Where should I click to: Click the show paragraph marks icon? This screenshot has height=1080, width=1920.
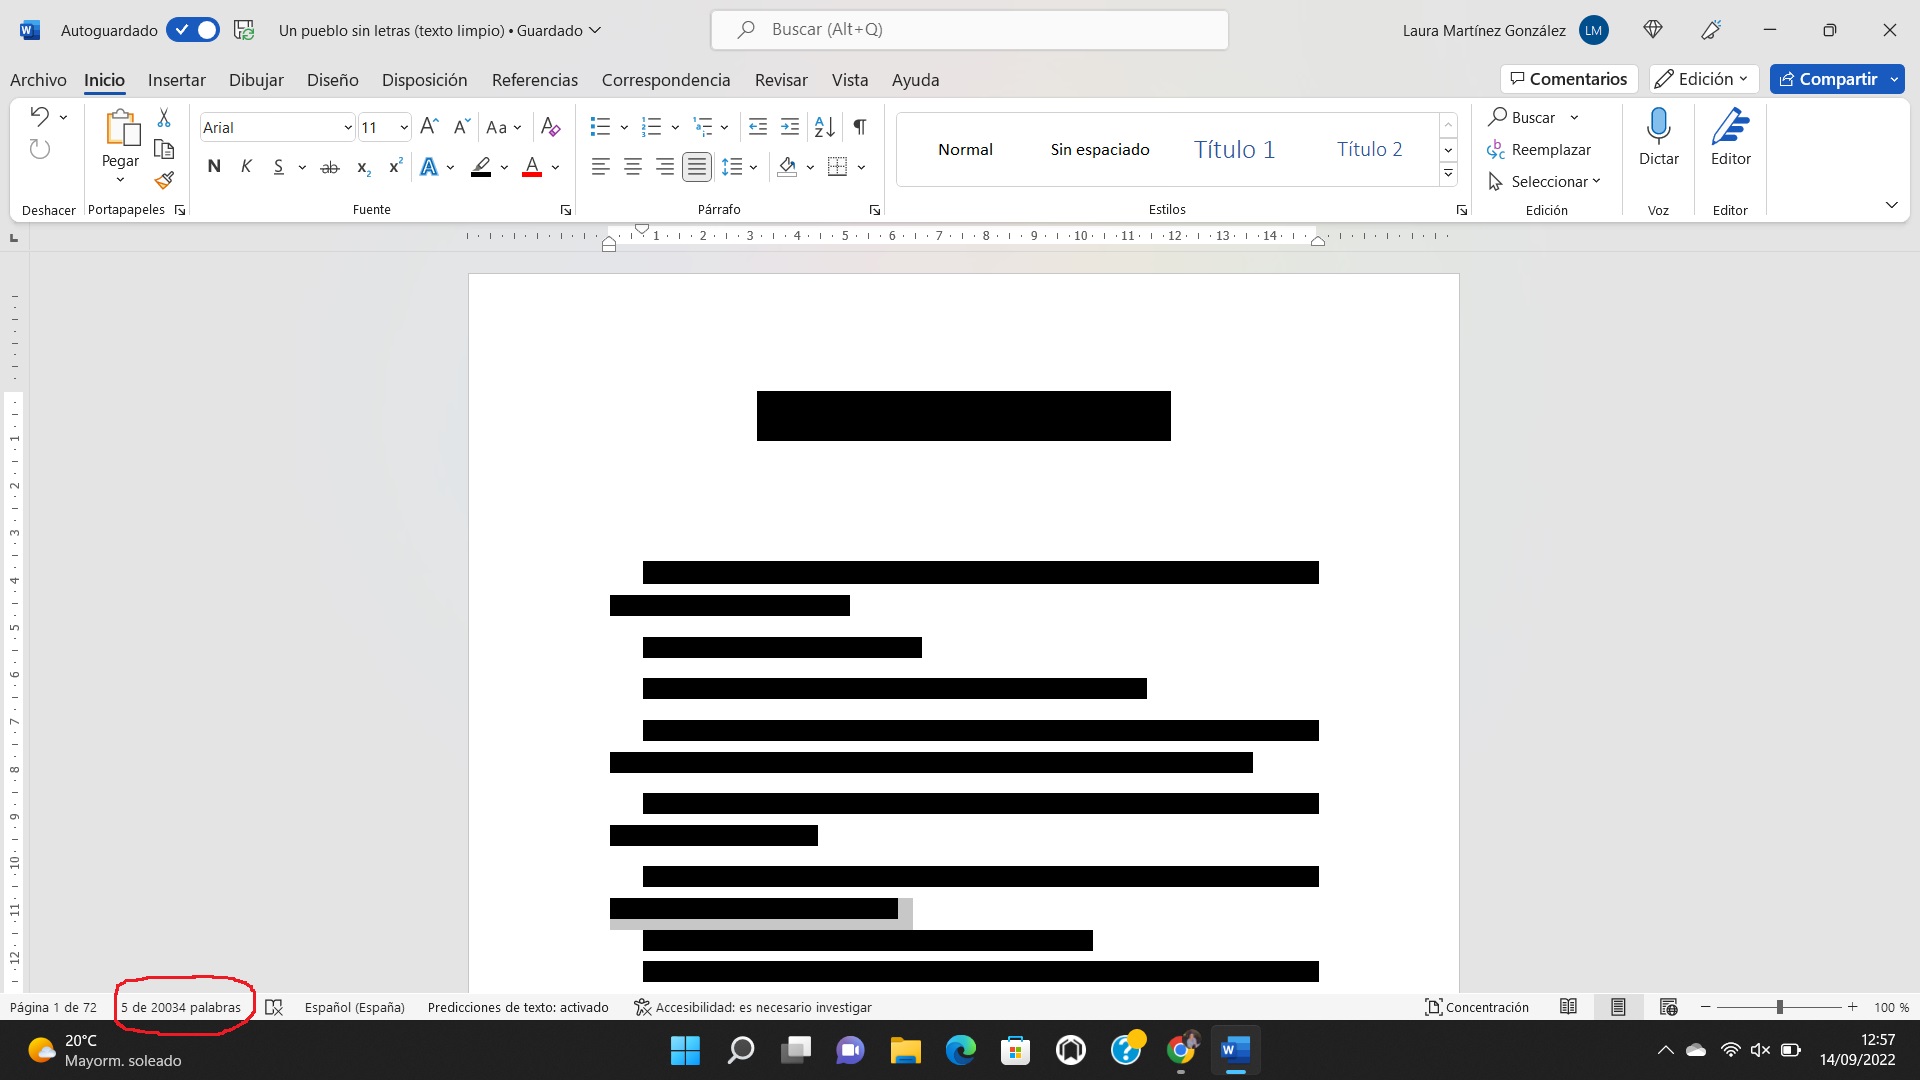coord(860,127)
